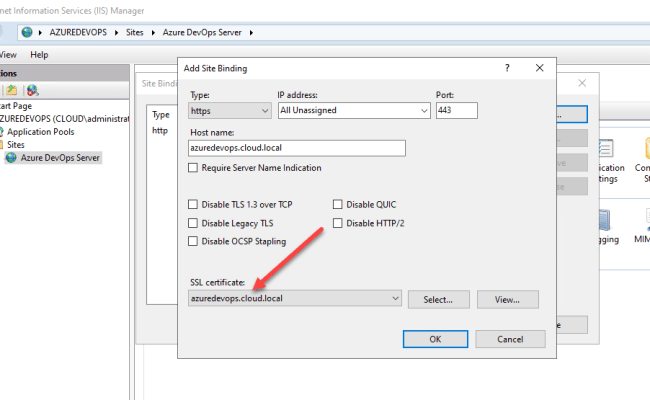Check Disable OCSP Stapling
The image size is (650, 400).
tap(193, 241)
